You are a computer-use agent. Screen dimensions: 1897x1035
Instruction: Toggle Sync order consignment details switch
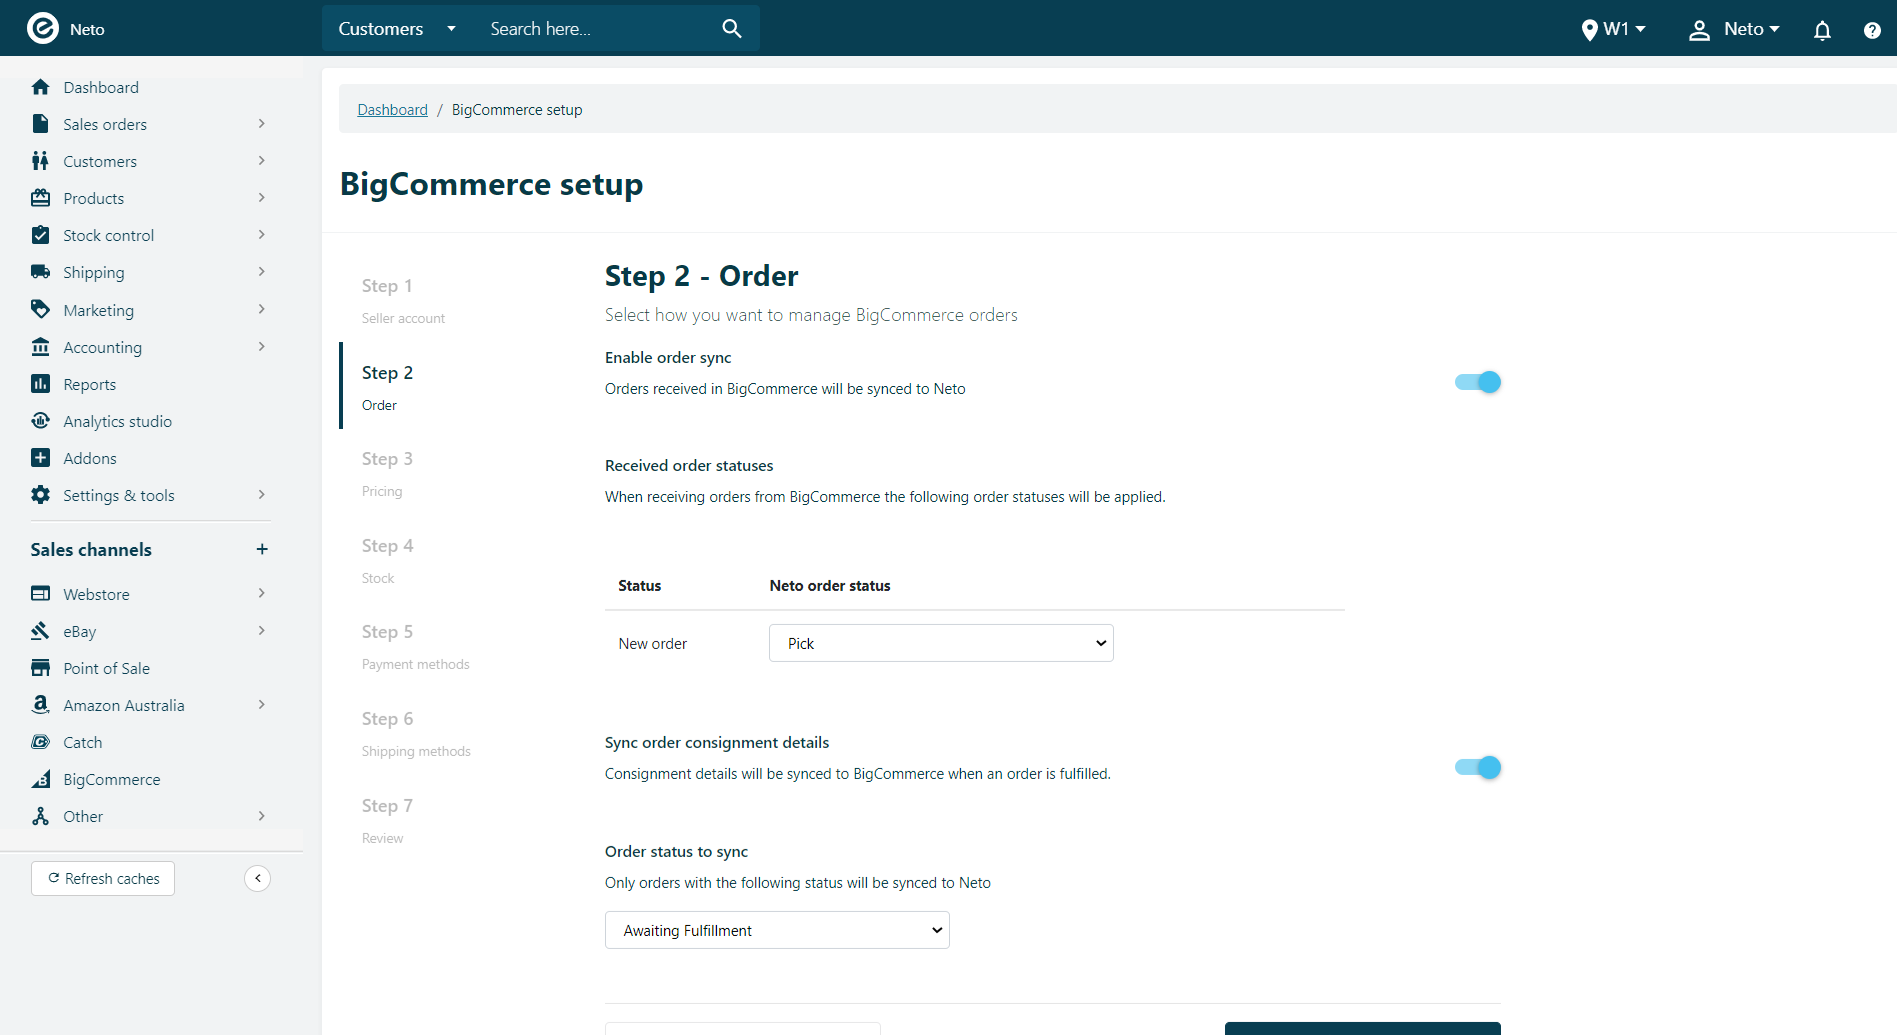point(1478,767)
